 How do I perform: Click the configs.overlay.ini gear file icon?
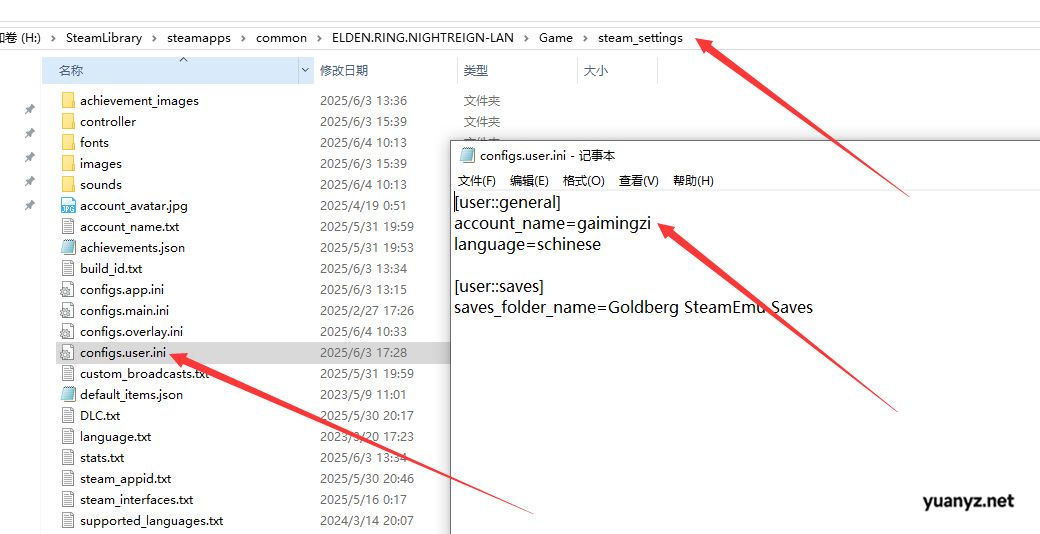pyautogui.click(x=67, y=331)
